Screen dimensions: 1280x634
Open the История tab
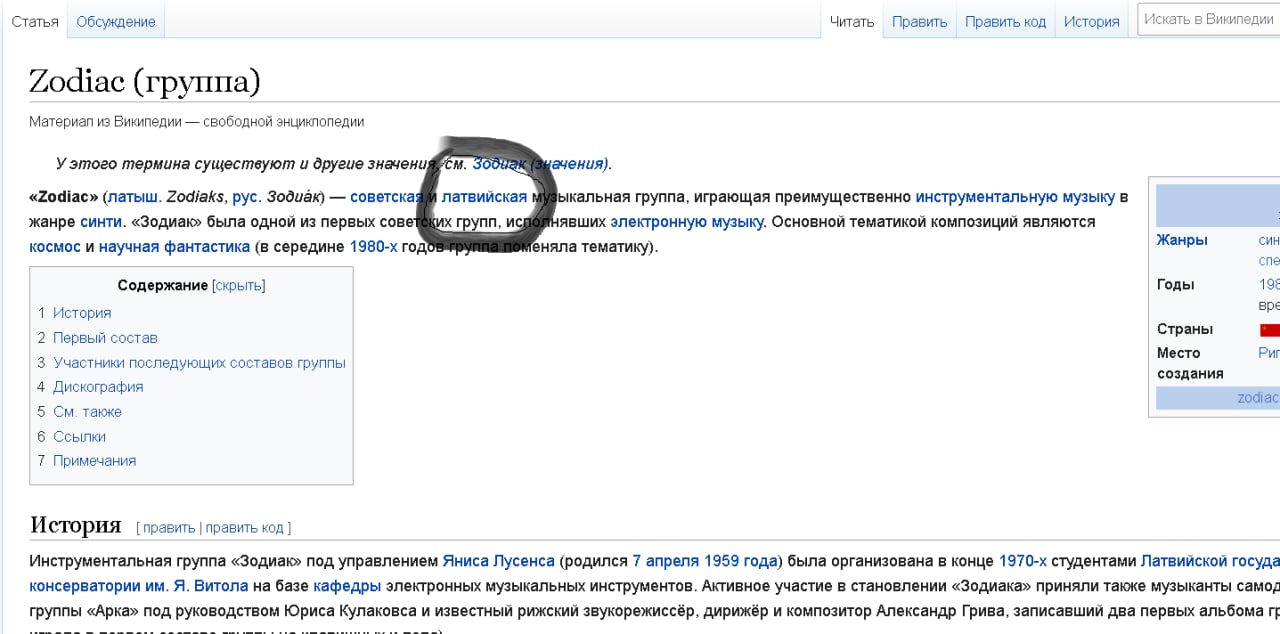[1091, 21]
